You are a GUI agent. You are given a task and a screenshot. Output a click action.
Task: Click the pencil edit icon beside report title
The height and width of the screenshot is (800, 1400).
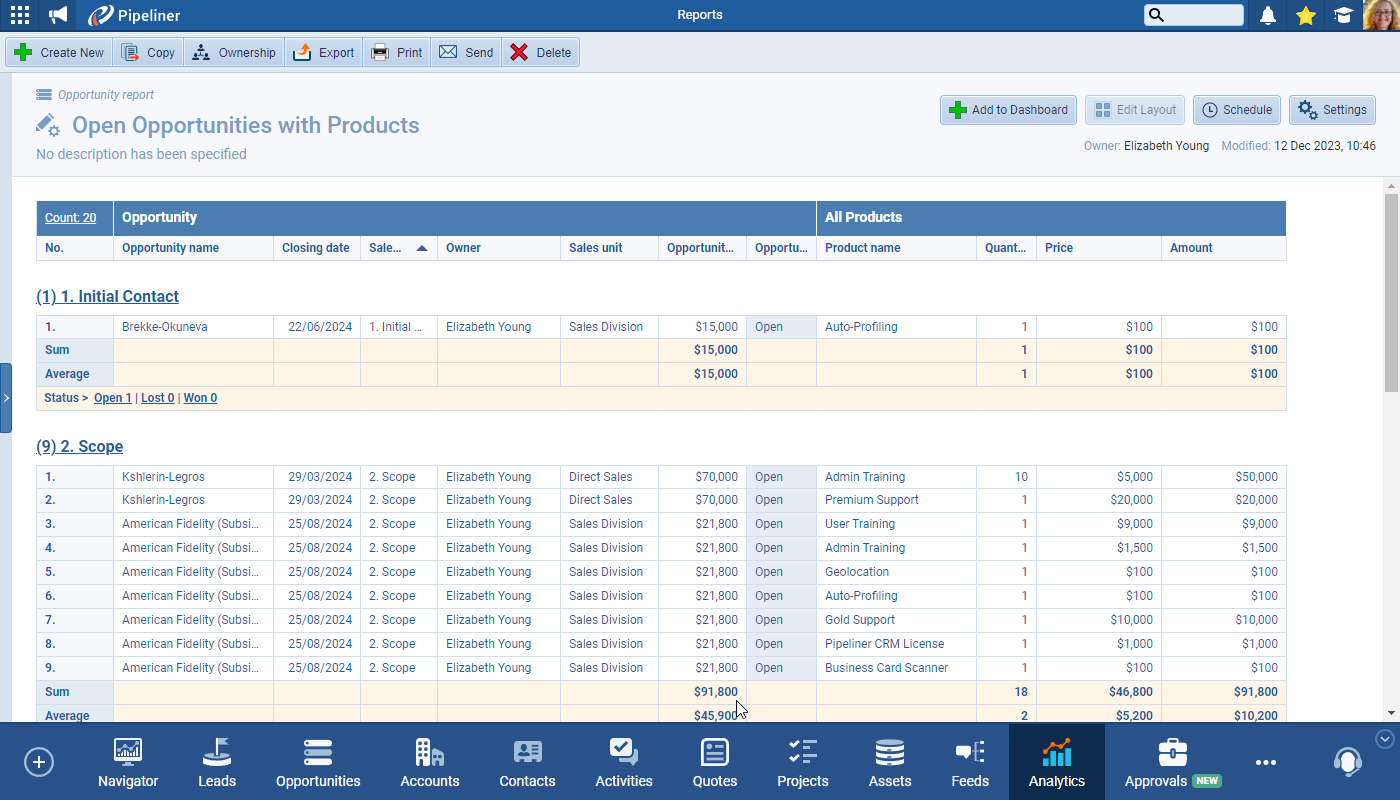pyautogui.click(x=47, y=125)
